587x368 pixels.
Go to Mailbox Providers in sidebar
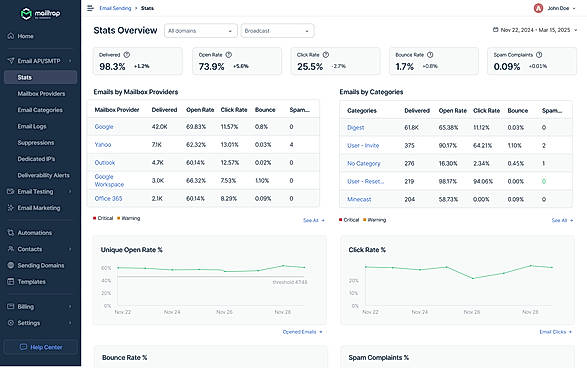[41, 94]
